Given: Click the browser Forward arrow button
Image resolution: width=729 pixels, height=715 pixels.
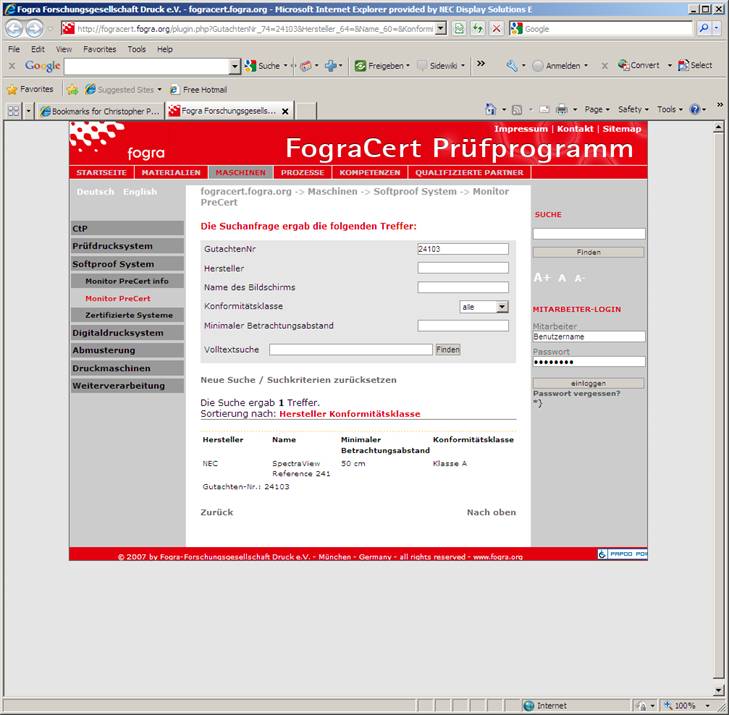Looking at the screenshot, I should pos(33,29).
